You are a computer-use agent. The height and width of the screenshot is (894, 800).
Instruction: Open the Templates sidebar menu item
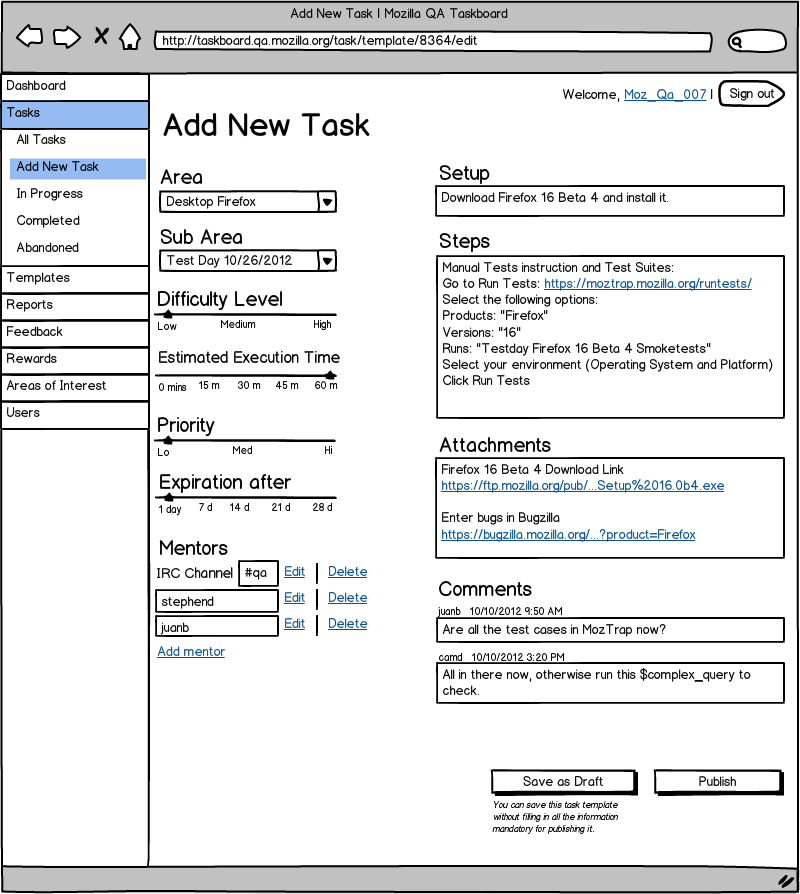(x=75, y=278)
